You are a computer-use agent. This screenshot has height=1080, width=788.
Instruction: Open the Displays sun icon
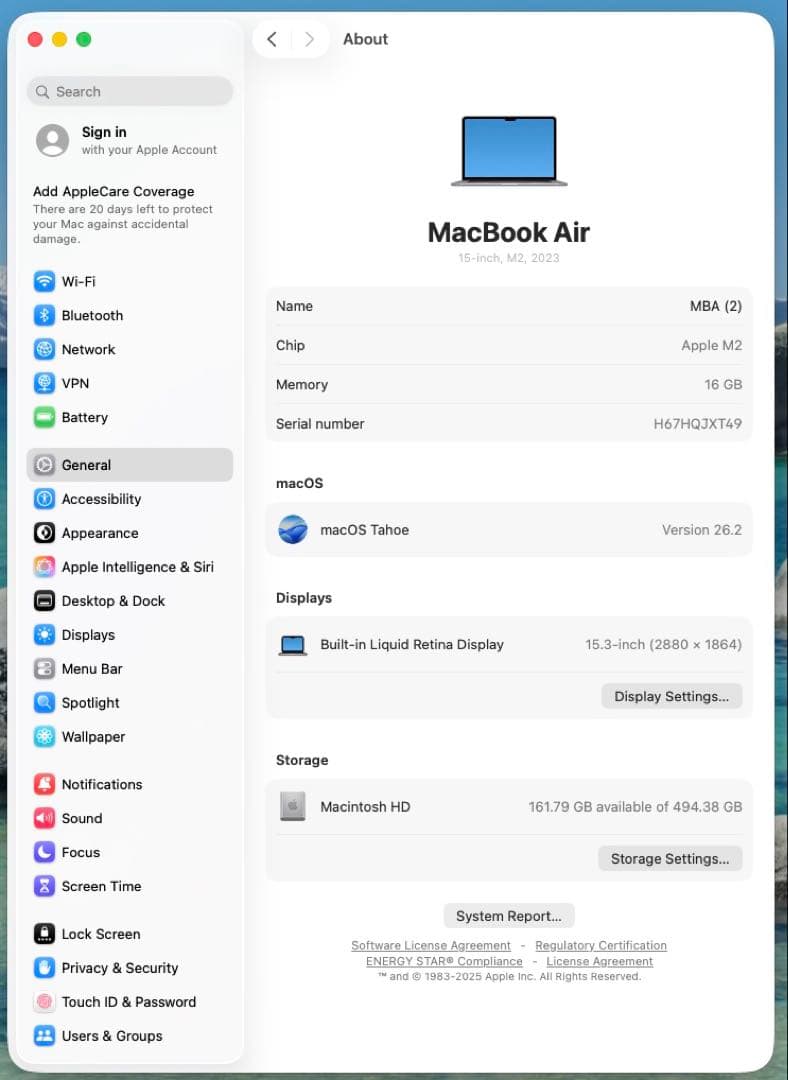(x=44, y=634)
